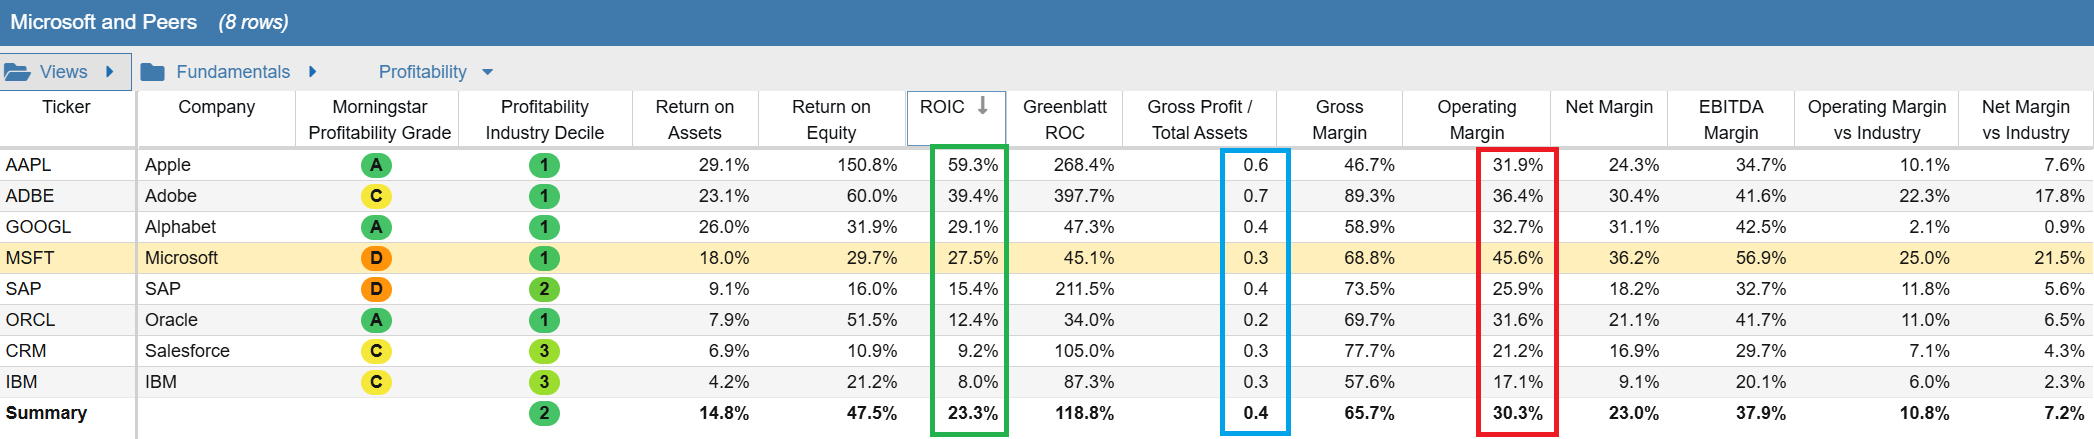Sort by Net Margin vs Industry header
The image size is (2094, 439).
pos(2026,120)
